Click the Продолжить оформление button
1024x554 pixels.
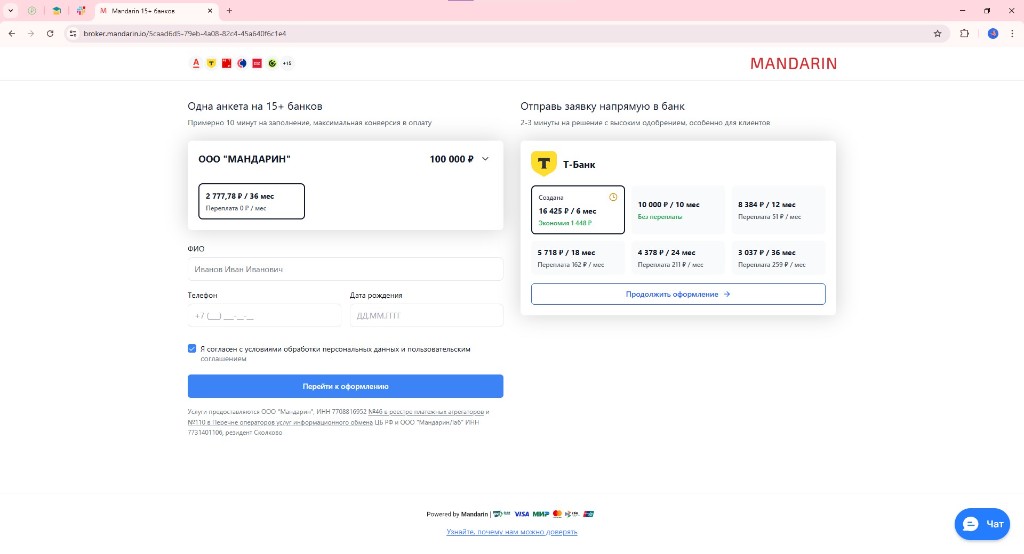tap(678, 294)
